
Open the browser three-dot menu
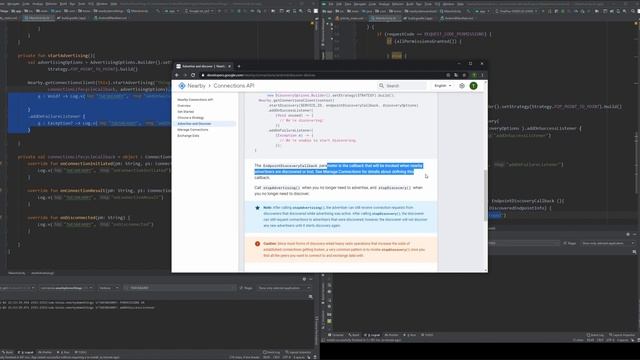pos(482,75)
